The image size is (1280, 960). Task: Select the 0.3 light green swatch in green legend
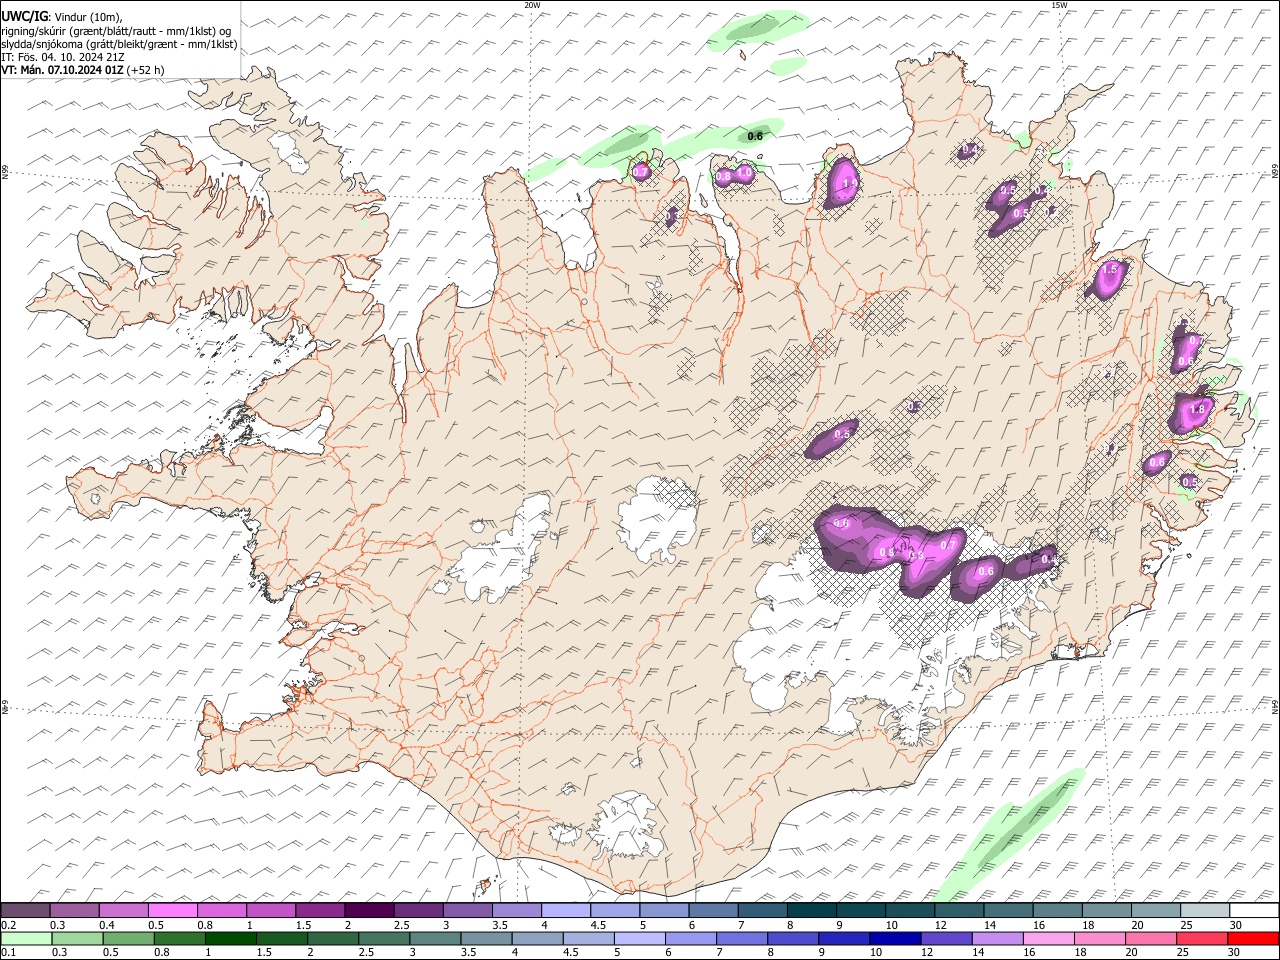[x=77, y=938]
